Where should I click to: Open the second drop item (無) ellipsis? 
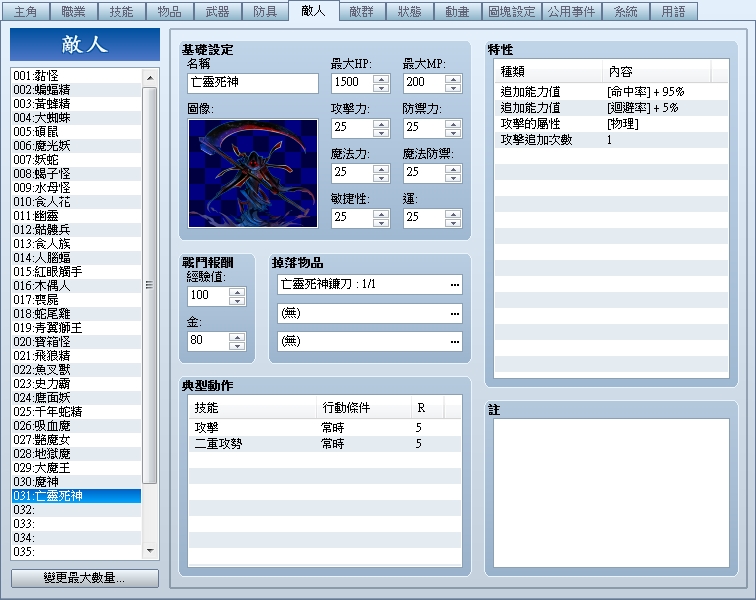click(x=454, y=314)
